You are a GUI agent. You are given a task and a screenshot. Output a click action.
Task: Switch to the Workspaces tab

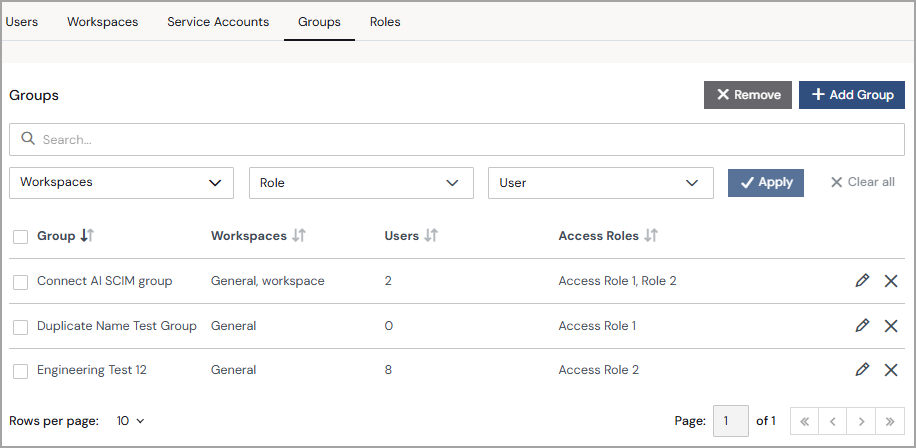(103, 22)
